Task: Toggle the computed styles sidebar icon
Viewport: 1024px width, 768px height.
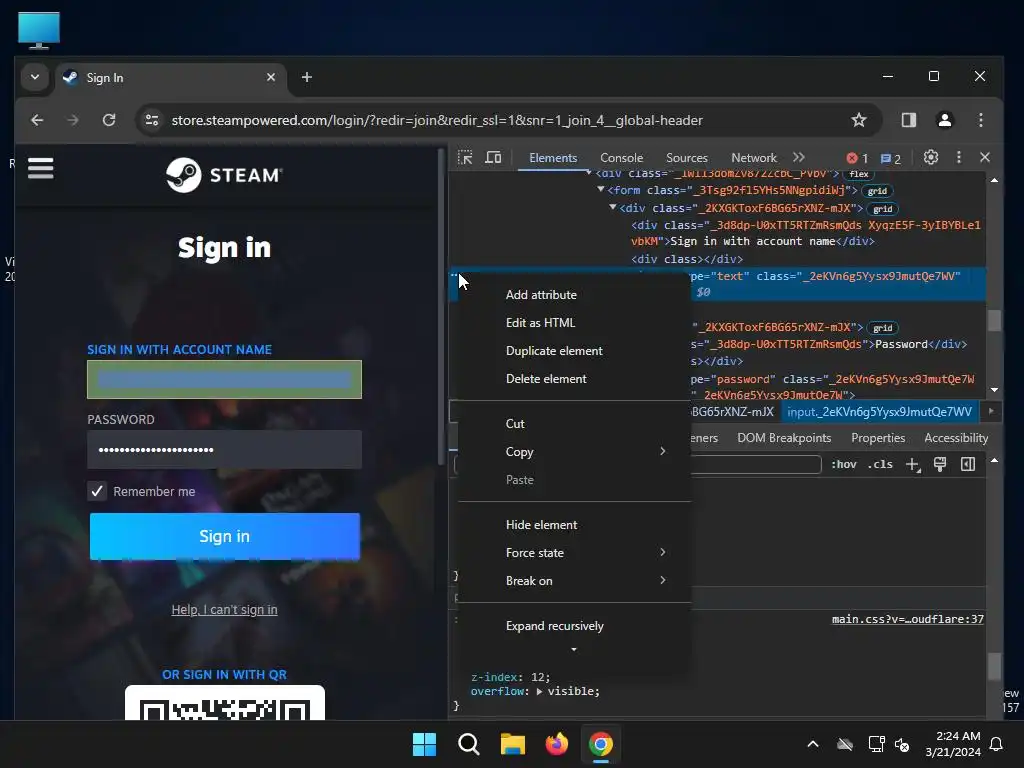Action: [x=968, y=464]
